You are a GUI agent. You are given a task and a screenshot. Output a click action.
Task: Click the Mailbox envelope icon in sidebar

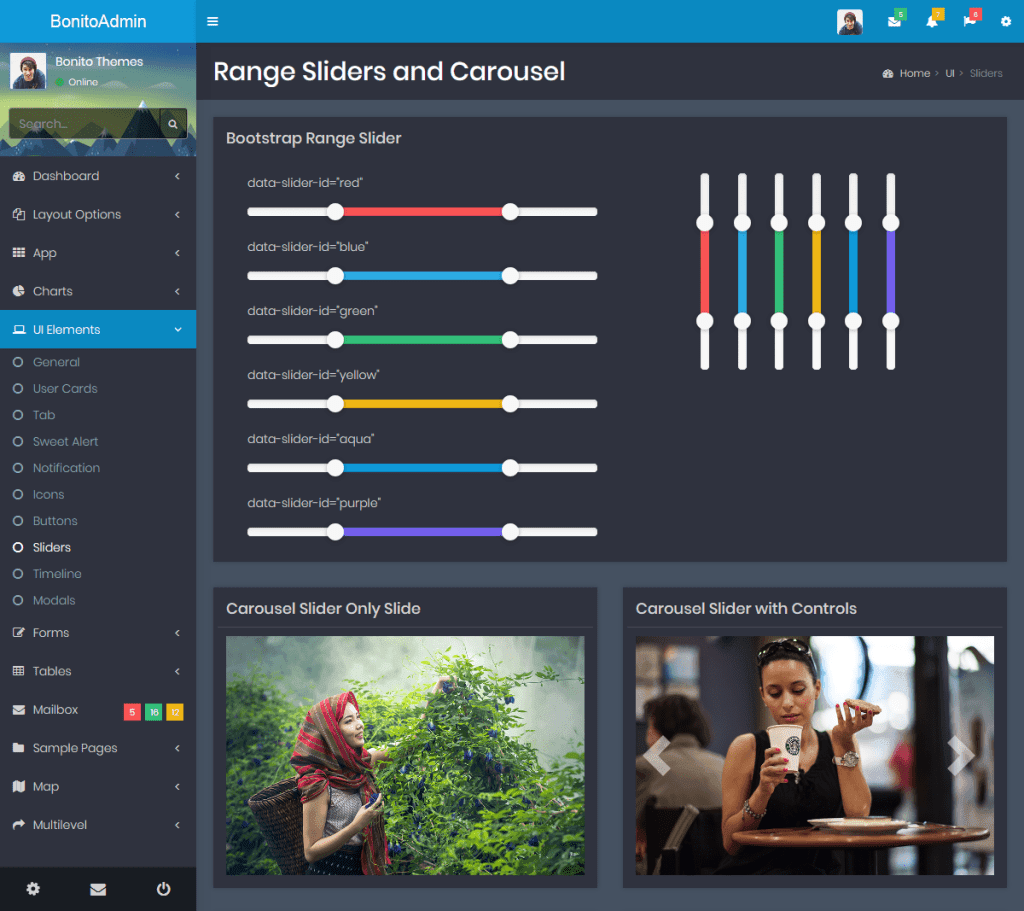(x=19, y=709)
